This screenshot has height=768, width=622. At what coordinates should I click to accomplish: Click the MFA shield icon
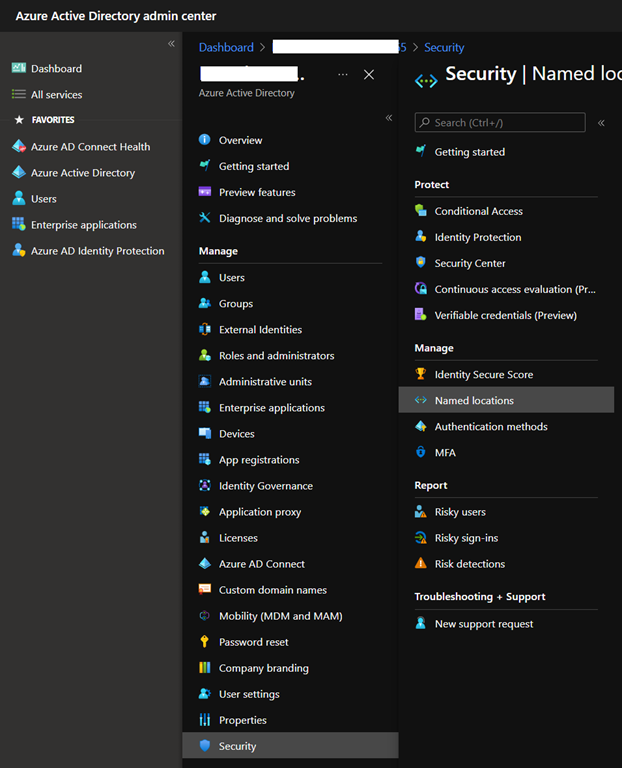click(421, 453)
